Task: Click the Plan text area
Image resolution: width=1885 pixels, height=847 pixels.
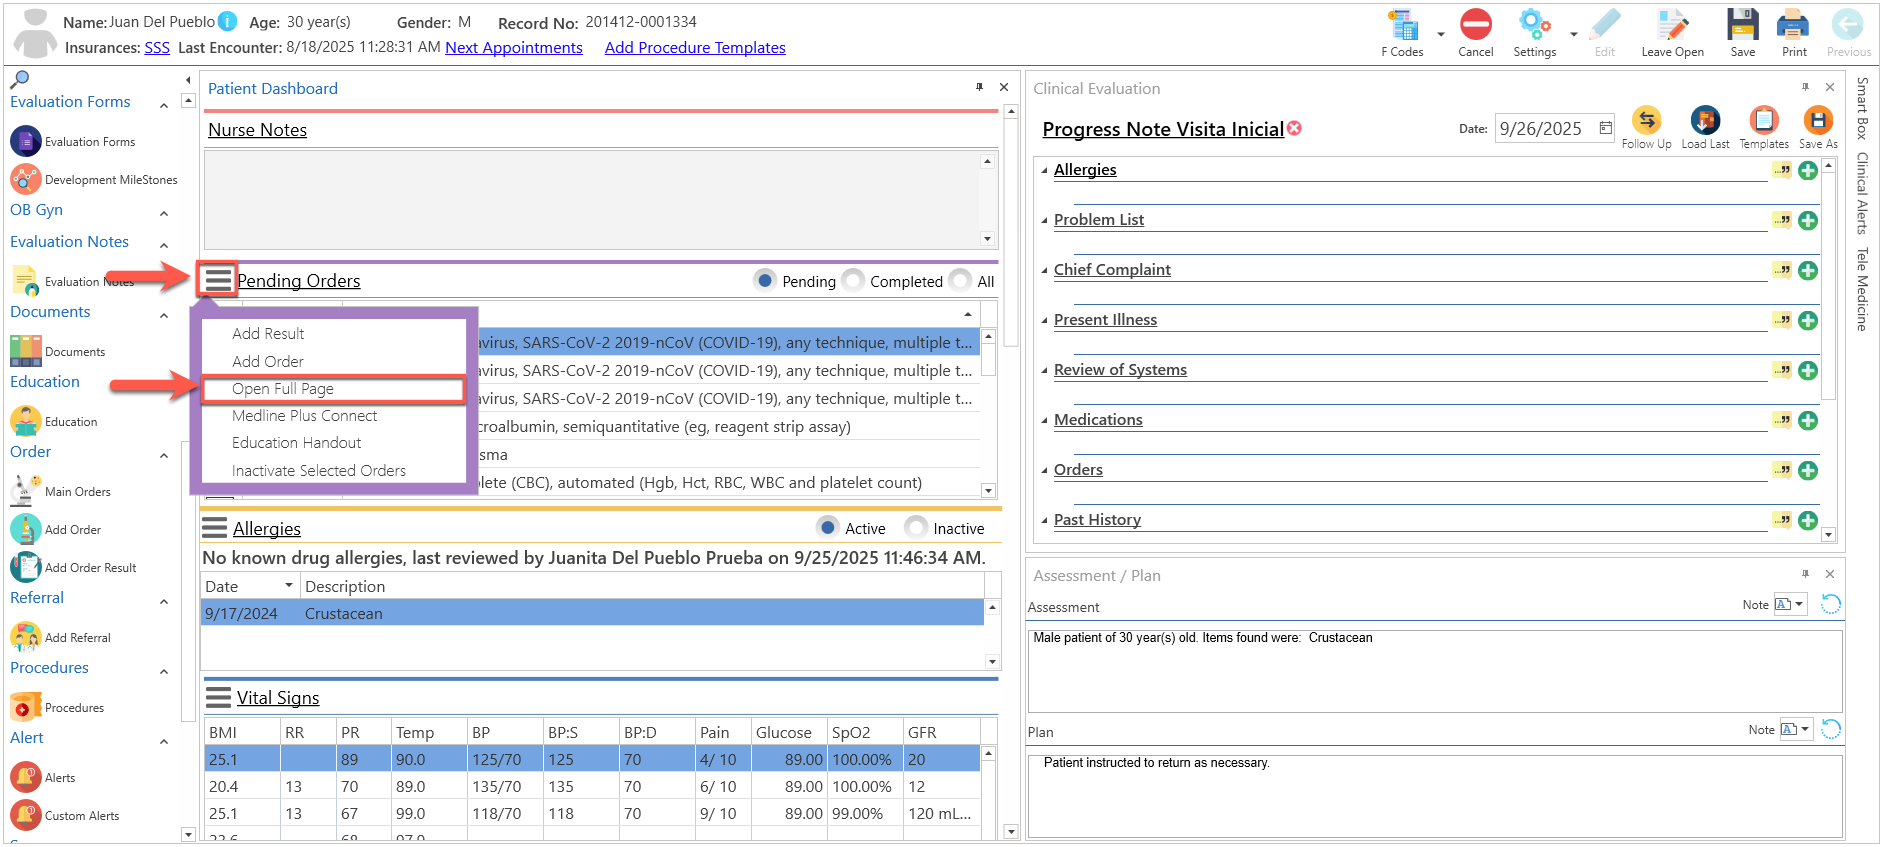Action: pyautogui.click(x=1435, y=796)
